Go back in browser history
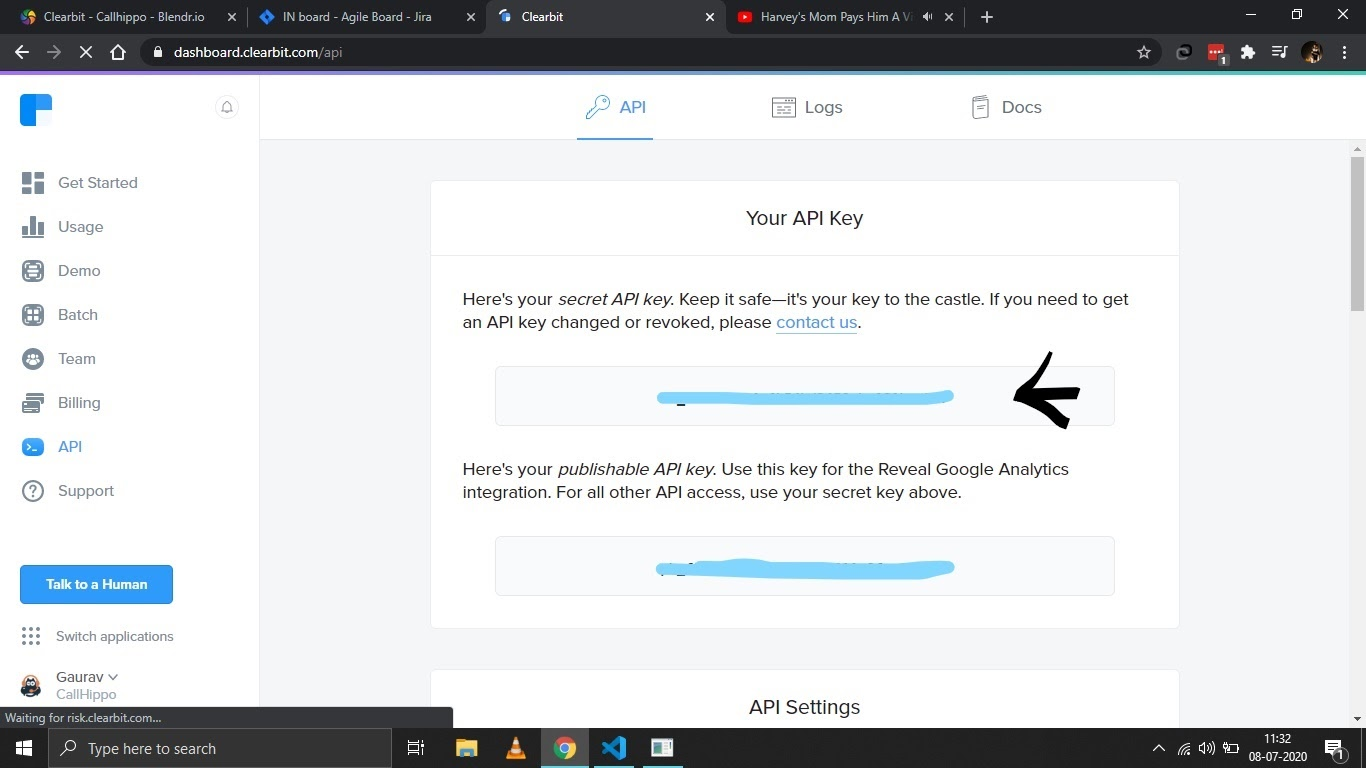Screen dimensions: 1366x768 (22, 52)
